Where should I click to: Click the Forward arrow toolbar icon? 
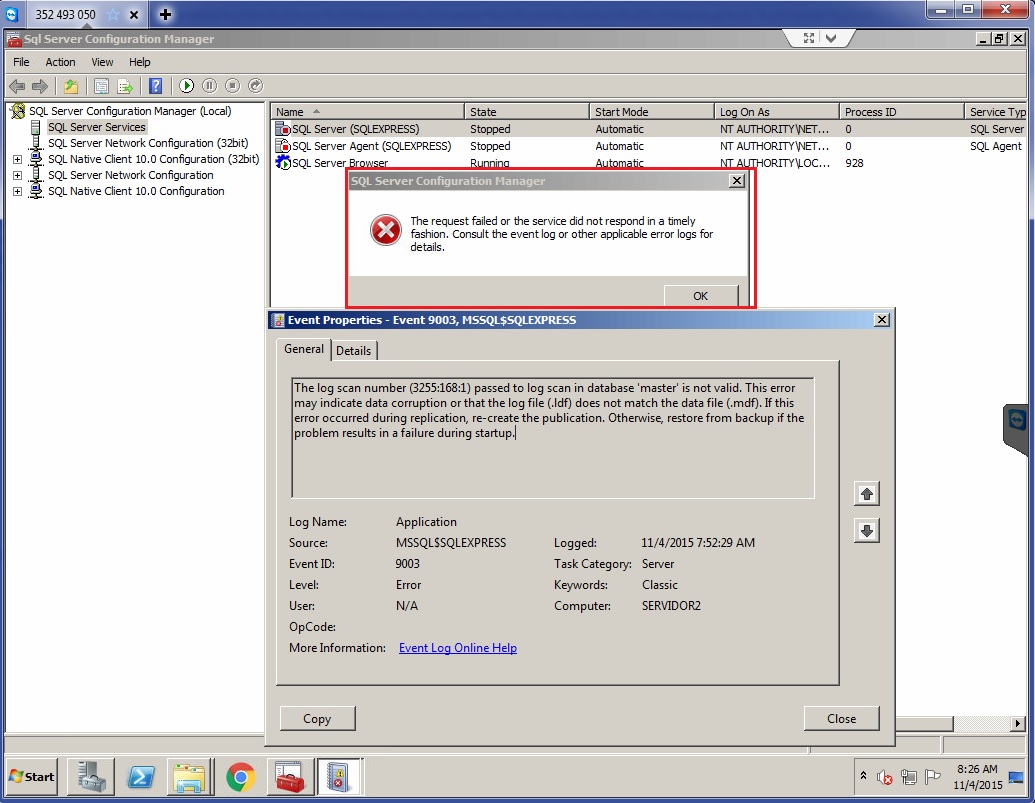[x=40, y=86]
